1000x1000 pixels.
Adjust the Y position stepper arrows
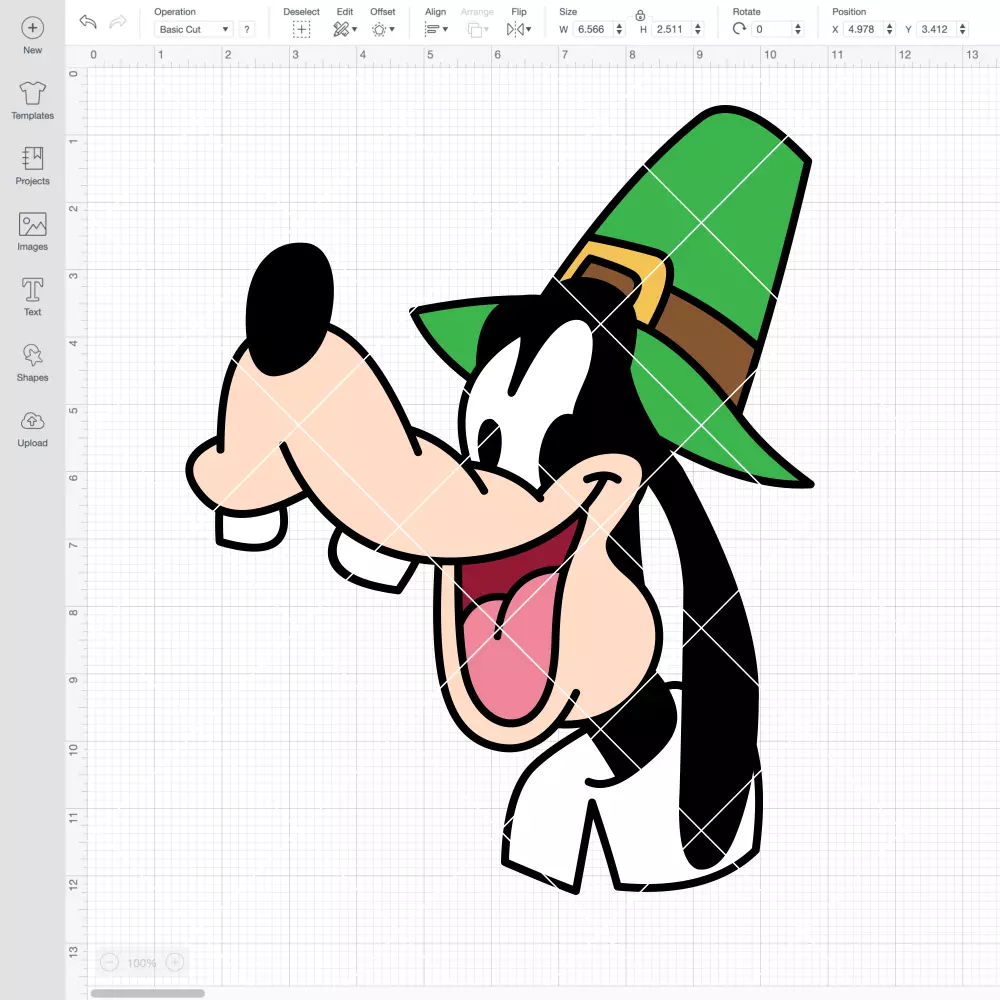[963, 29]
